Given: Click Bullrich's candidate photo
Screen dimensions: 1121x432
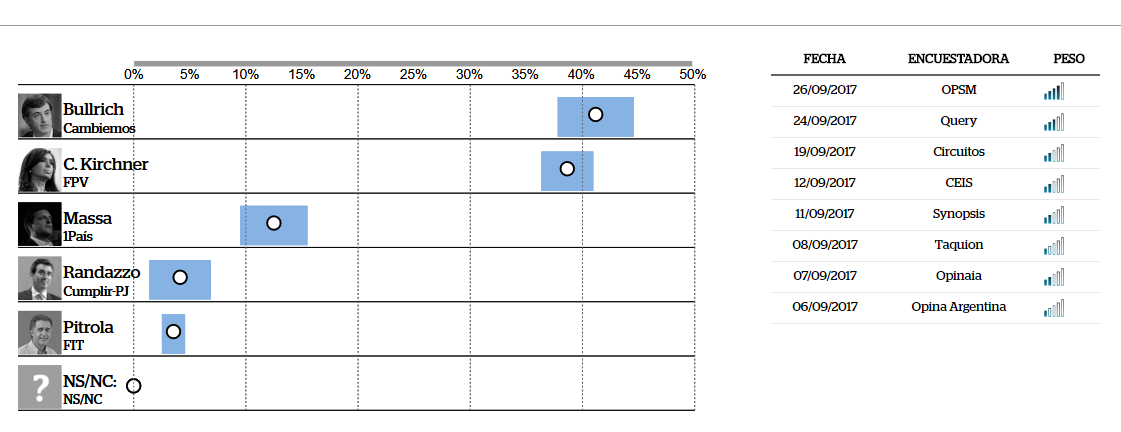Looking at the screenshot, I should 40,116.
